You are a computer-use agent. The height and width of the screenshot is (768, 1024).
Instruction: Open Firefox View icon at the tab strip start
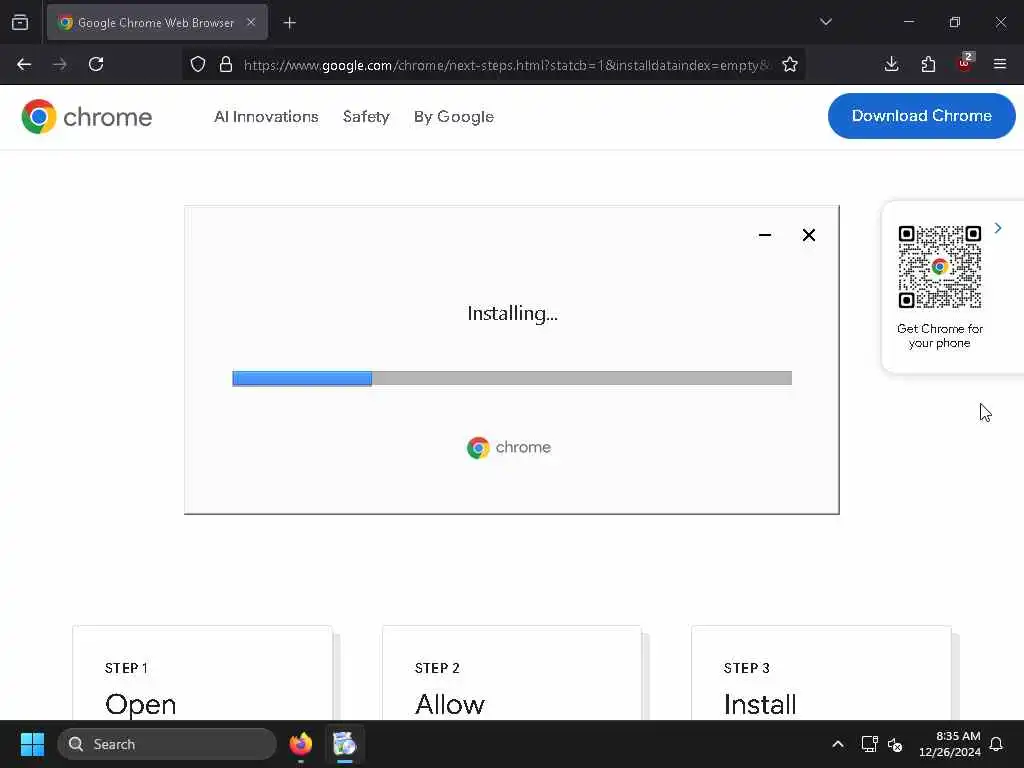click(20, 22)
